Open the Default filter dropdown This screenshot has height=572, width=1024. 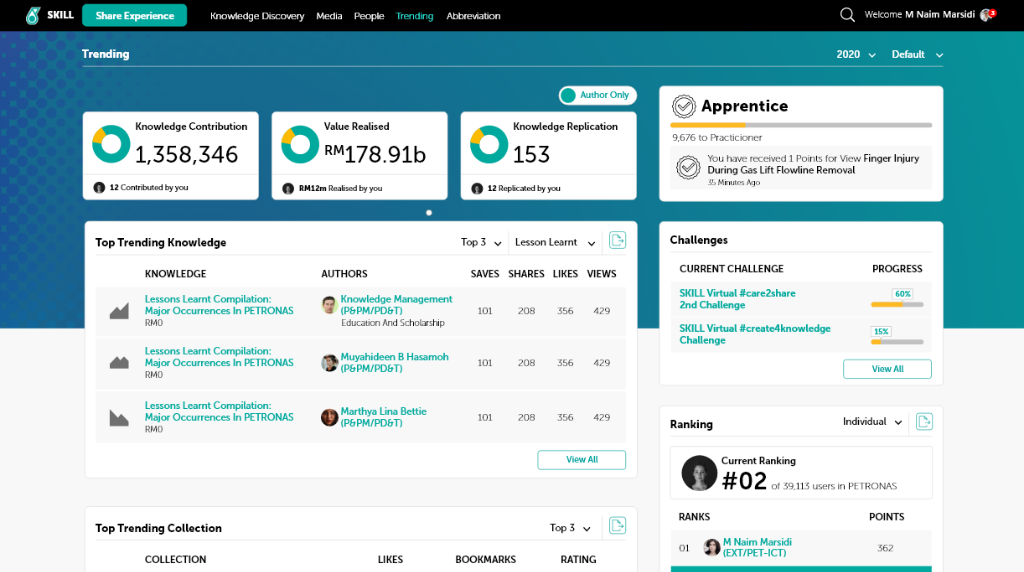coord(916,55)
